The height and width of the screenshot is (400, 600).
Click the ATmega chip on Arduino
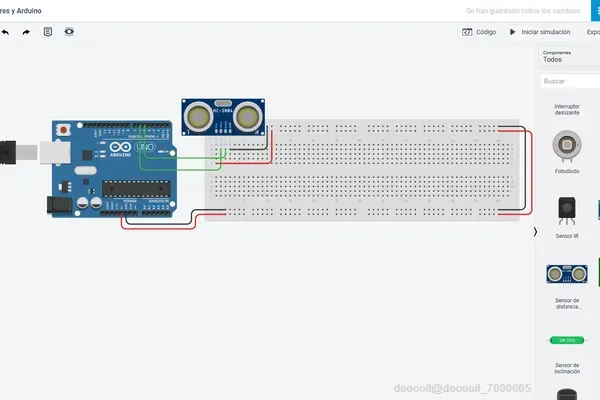(136, 189)
